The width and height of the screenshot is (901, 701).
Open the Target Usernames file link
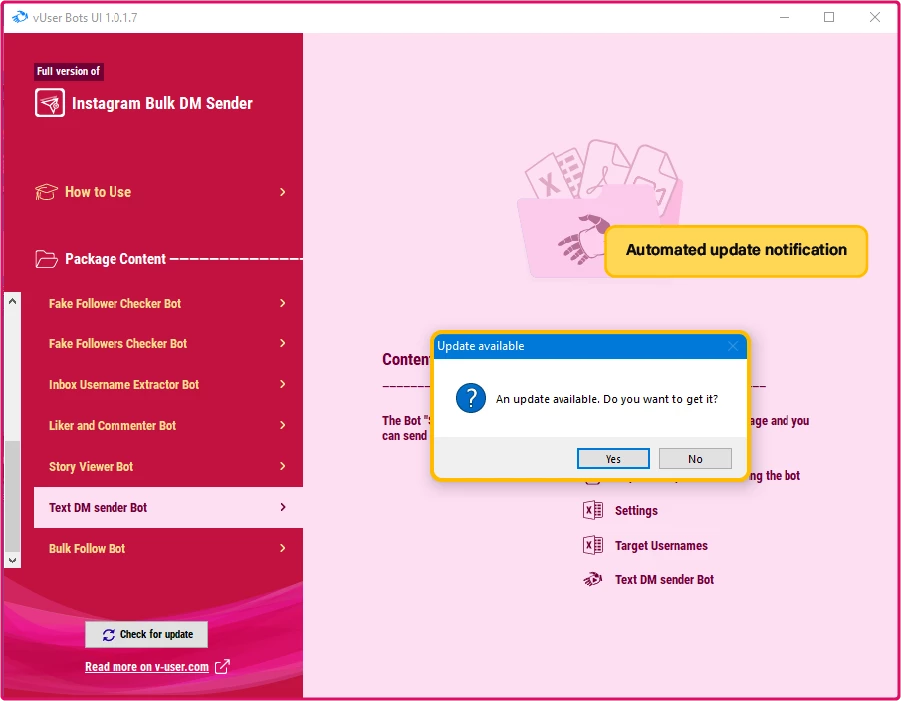pyautogui.click(x=661, y=545)
